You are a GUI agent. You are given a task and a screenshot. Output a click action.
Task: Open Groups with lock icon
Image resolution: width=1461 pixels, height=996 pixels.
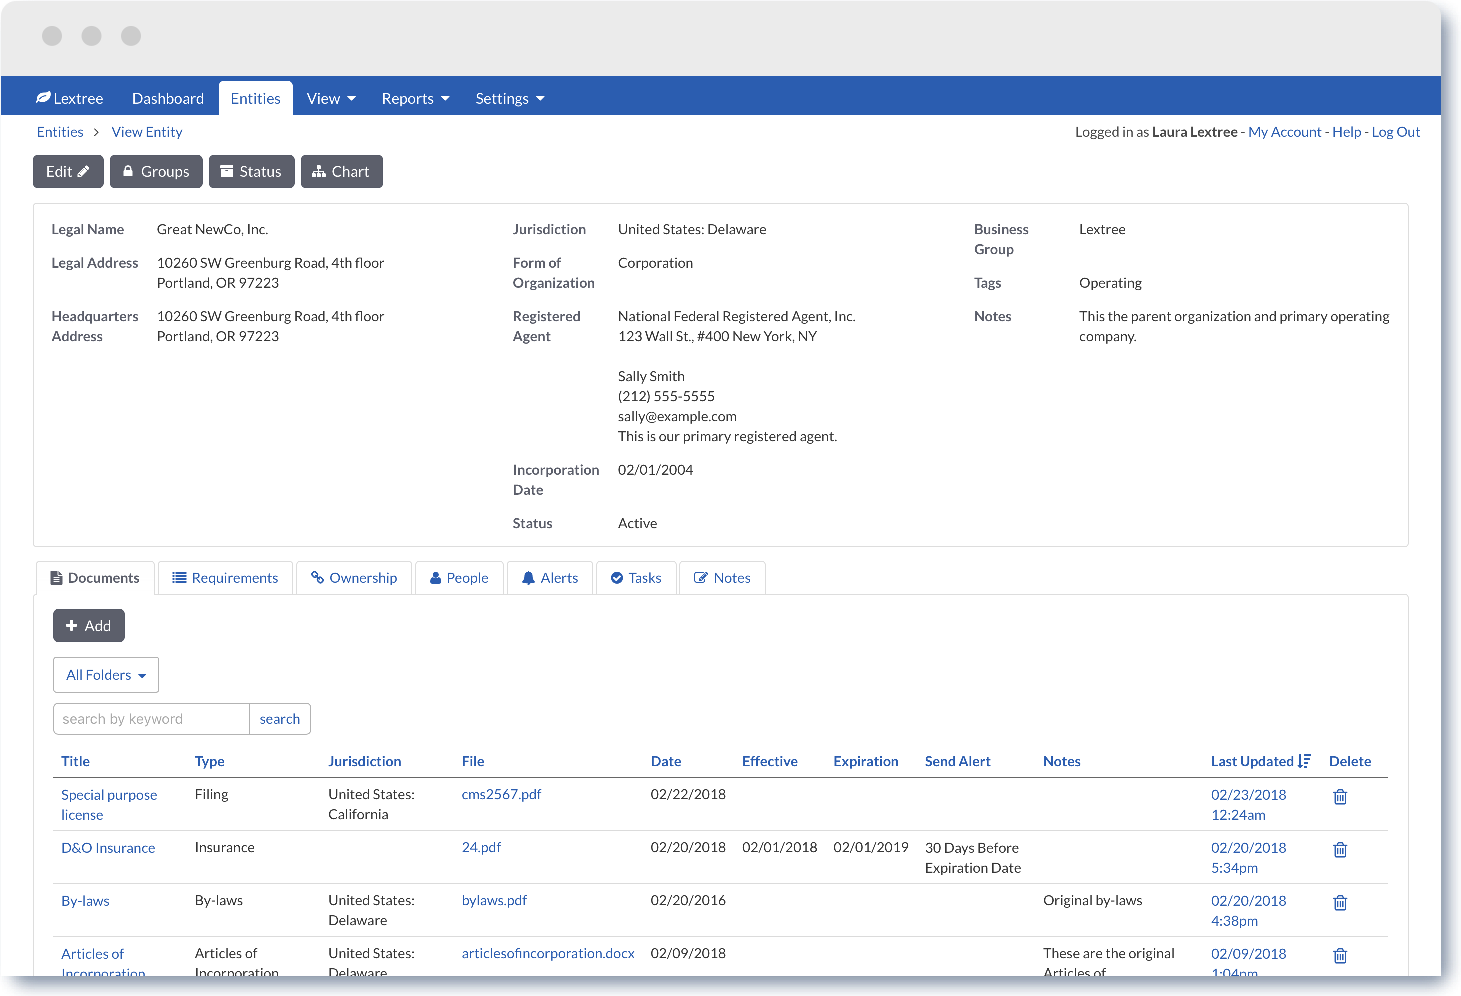coord(156,172)
